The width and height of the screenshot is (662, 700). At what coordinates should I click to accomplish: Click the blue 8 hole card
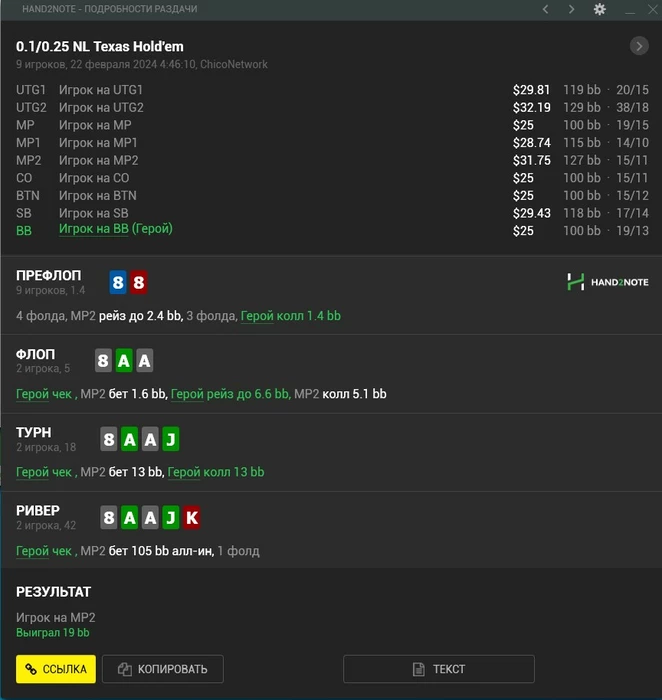(x=118, y=282)
